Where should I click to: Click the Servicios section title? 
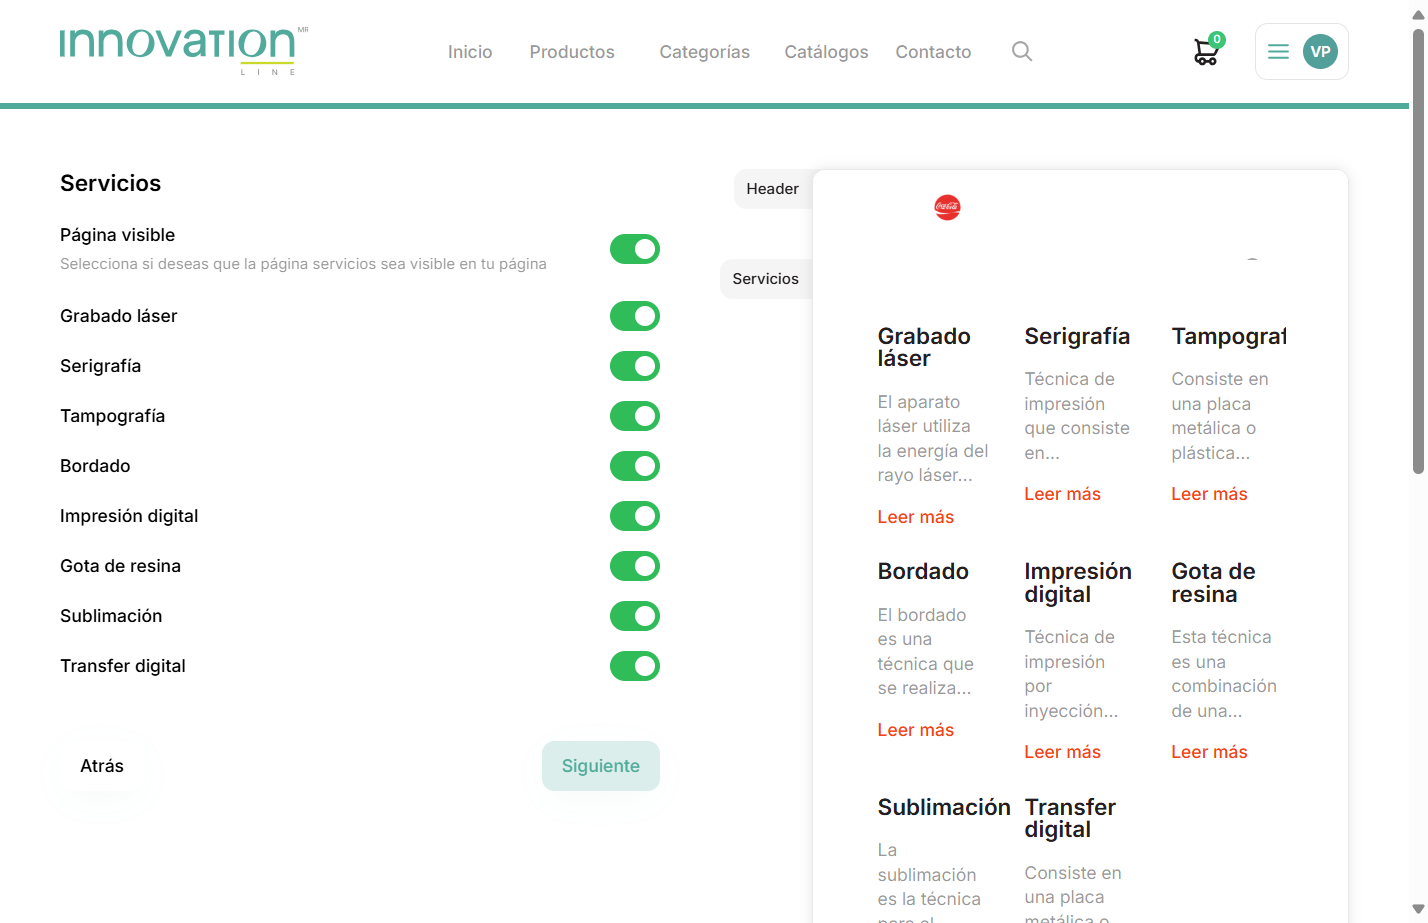[x=110, y=183]
